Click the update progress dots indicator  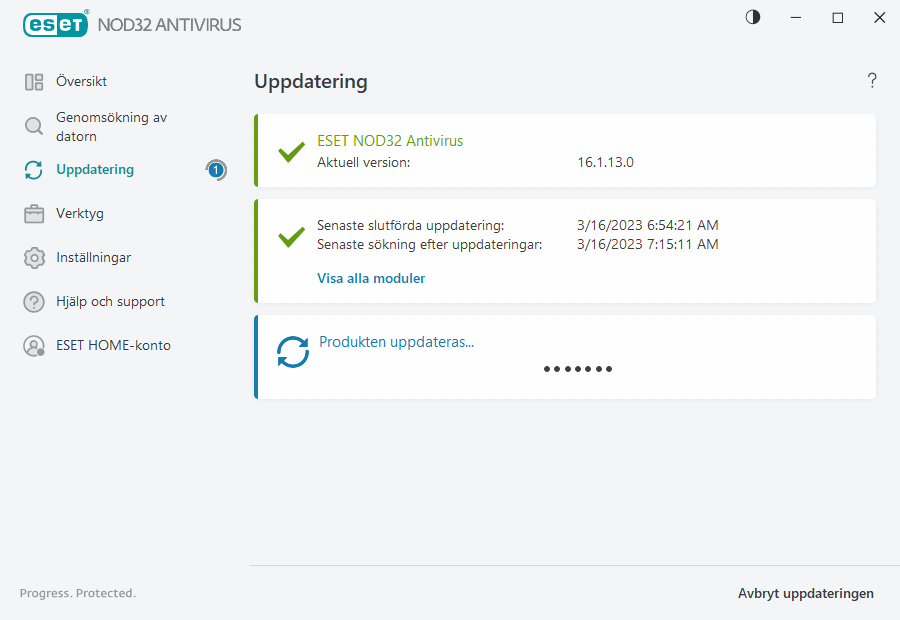[x=578, y=369]
